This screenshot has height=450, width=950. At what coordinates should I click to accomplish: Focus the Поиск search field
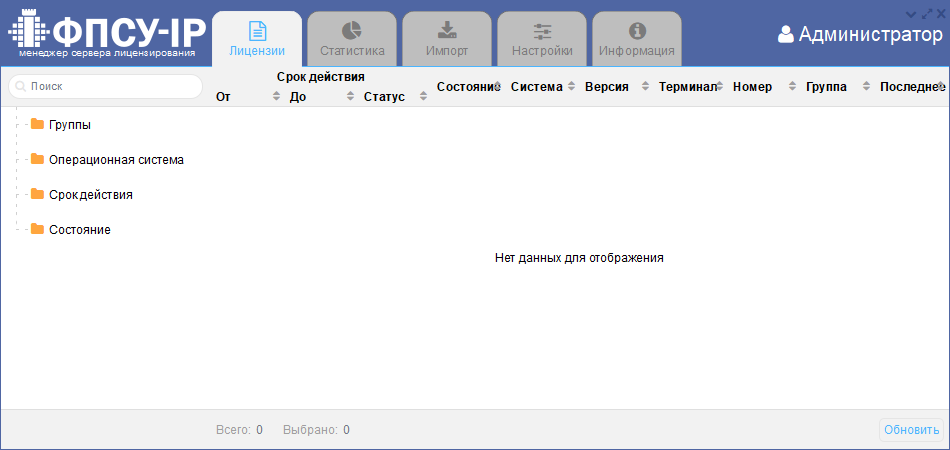[112, 87]
